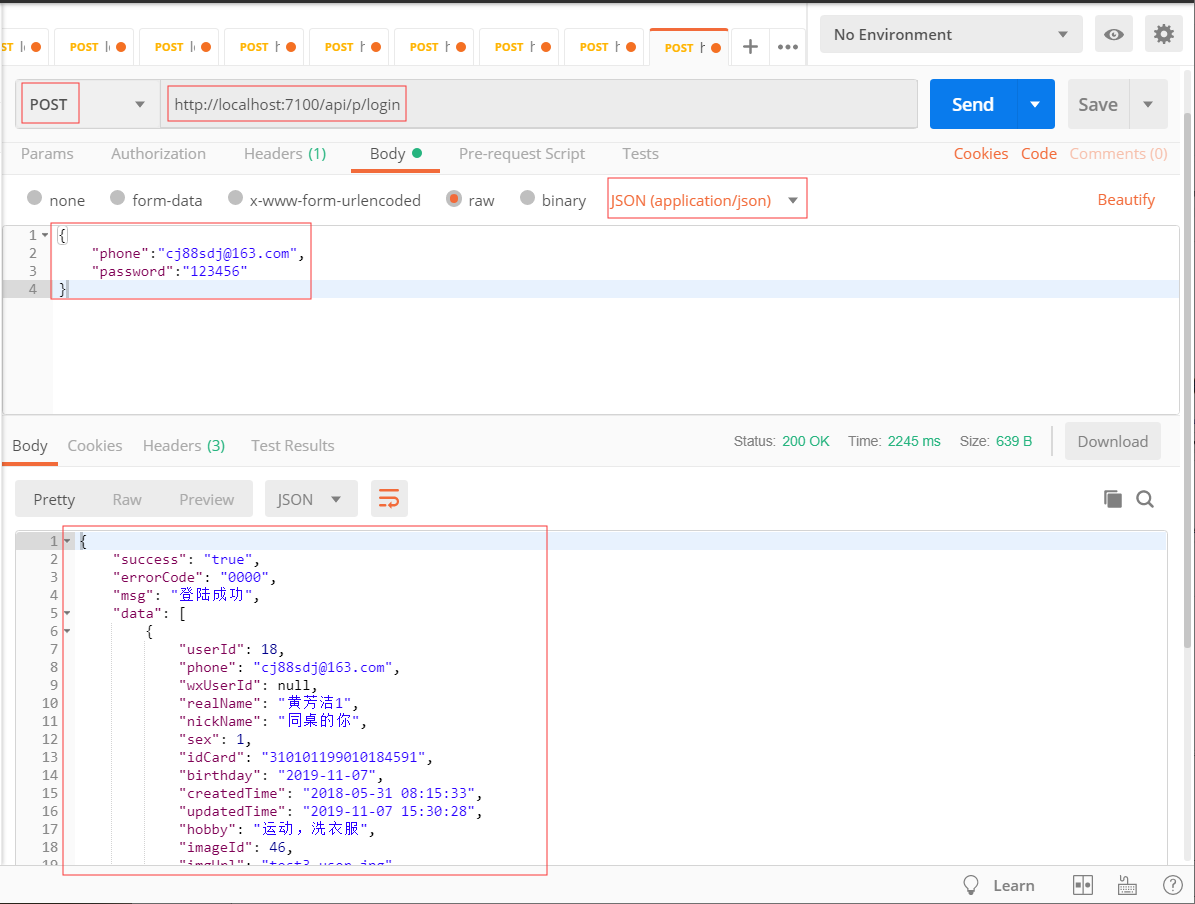The width and height of the screenshot is (1195, 904).
Task: Open Send button dropdown arrow
Action: [1035, 104]
